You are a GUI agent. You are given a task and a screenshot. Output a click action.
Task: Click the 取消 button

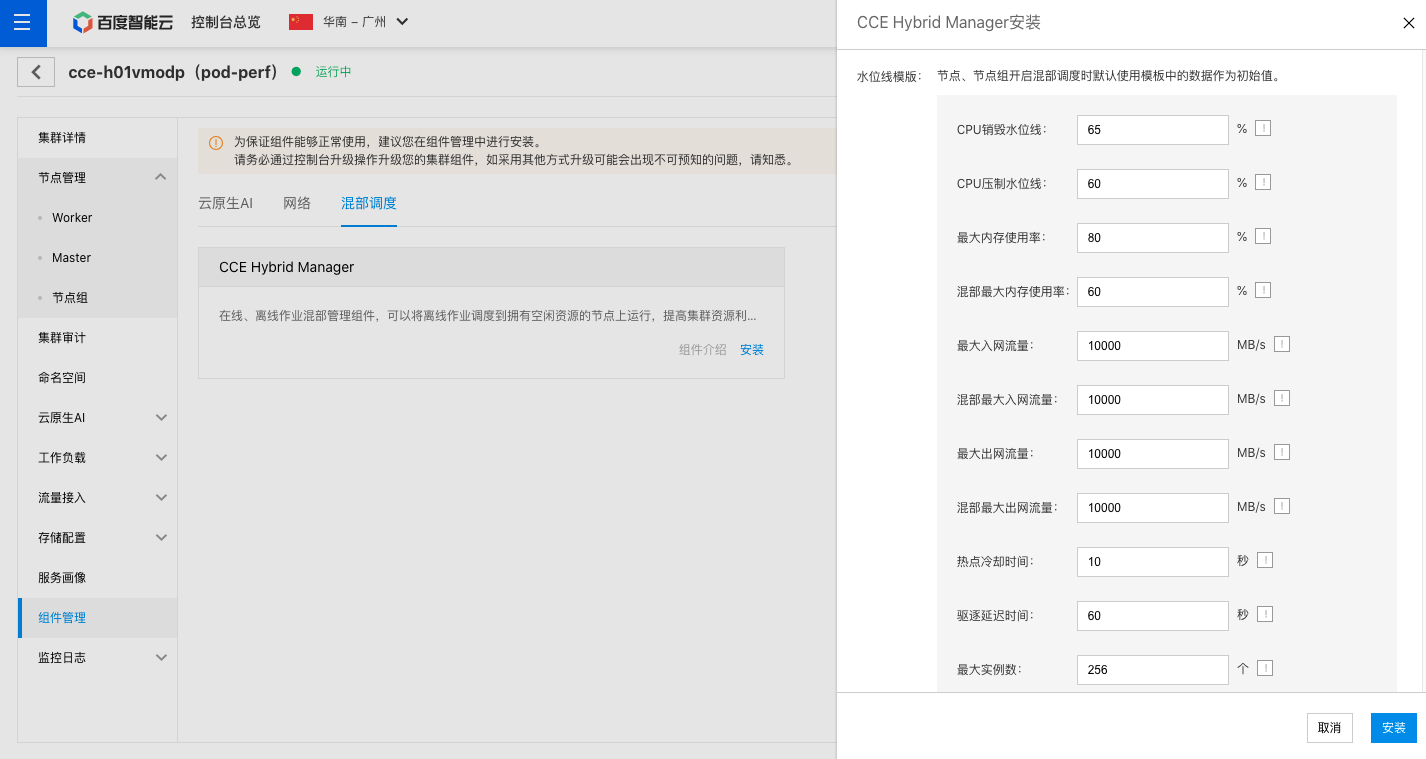click(1329, 727)
